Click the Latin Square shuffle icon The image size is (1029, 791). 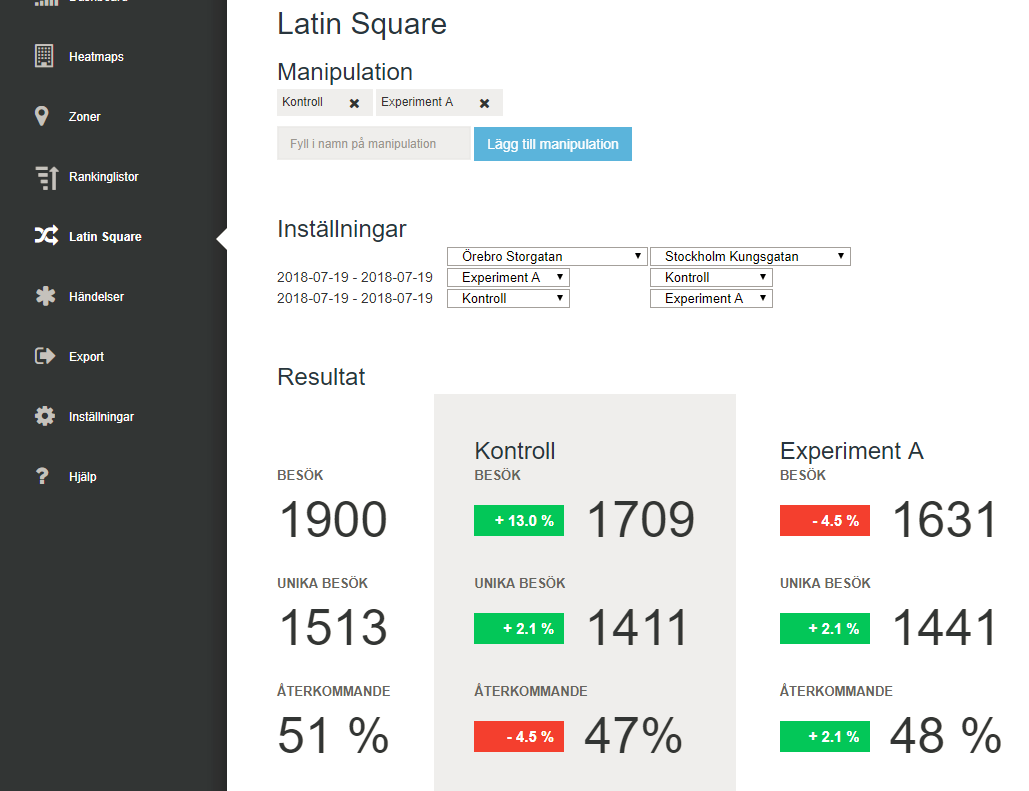(x=46, y=236)
